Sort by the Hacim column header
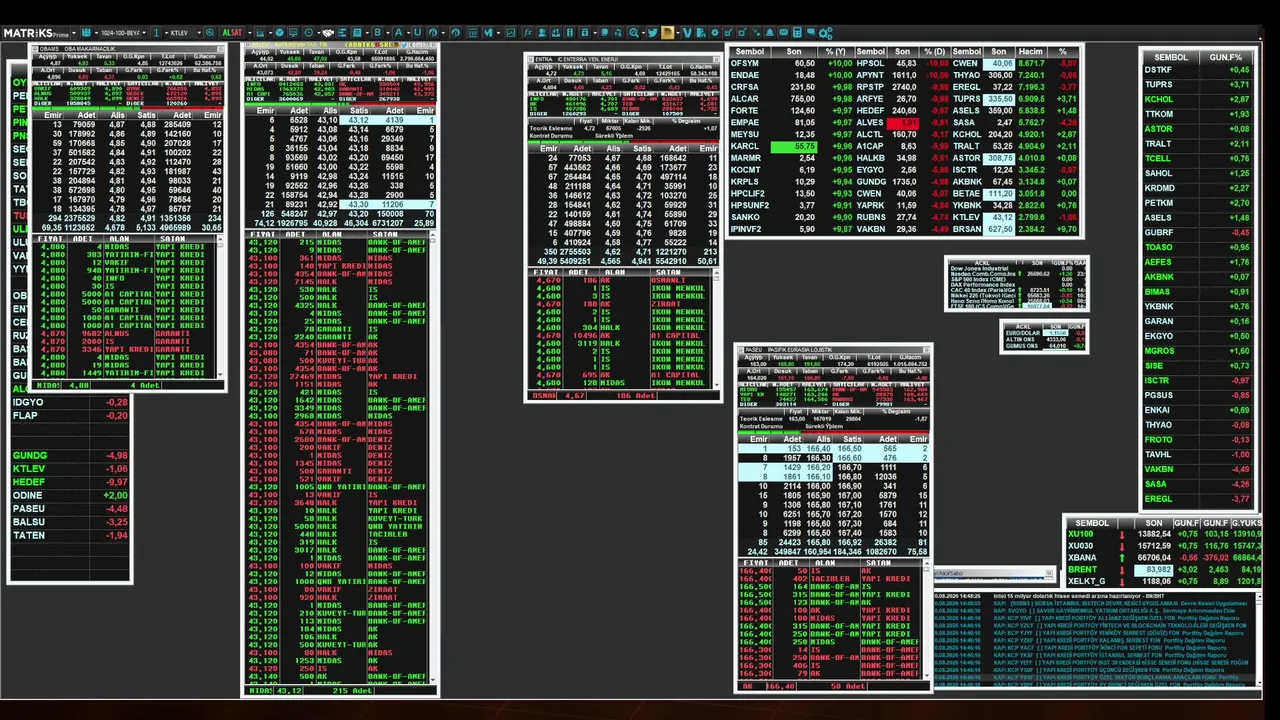Image resolution: width=1280 pixels, height=720 pixels. coord(1030,52)
